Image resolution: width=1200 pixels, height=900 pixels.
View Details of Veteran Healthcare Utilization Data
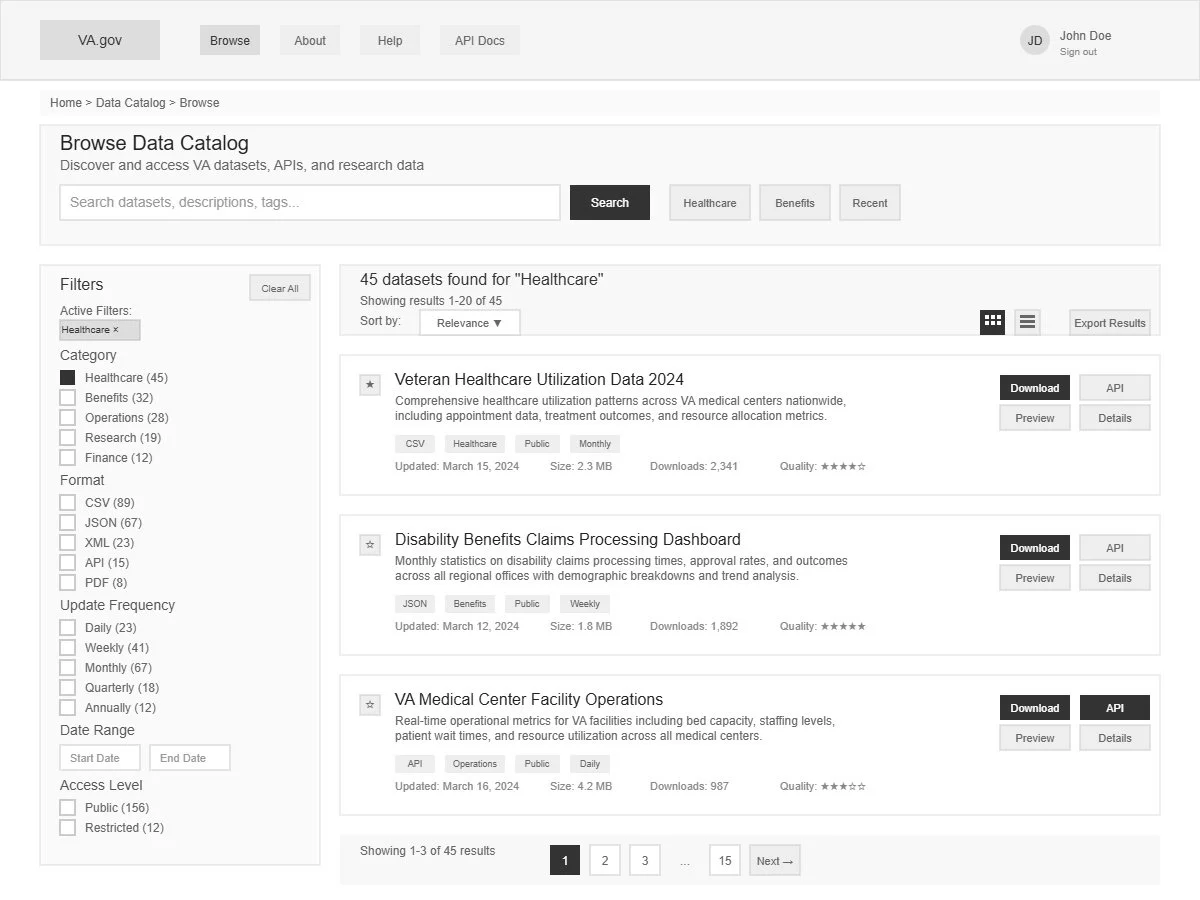point(1115,418)
